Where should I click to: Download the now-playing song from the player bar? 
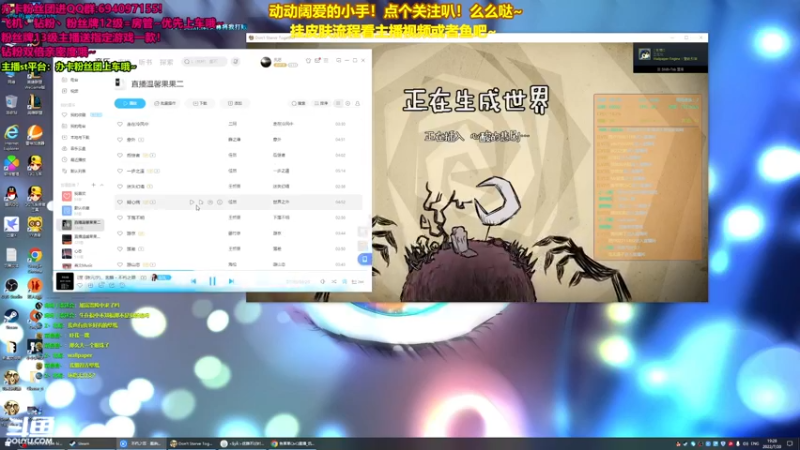tap(90, 286)
